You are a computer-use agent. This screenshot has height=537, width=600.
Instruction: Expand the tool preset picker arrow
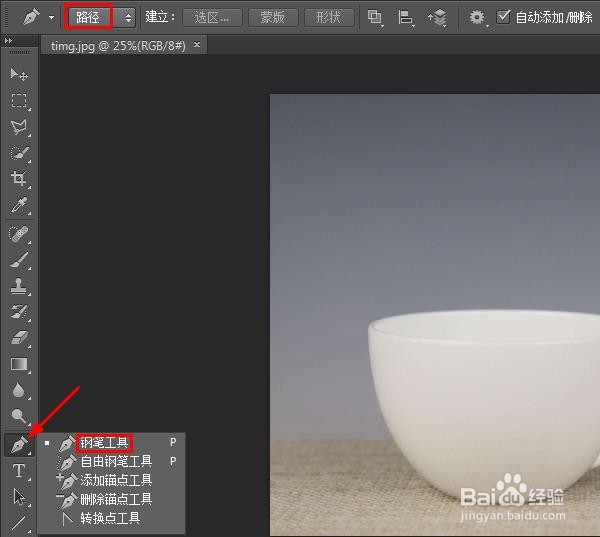51,17
